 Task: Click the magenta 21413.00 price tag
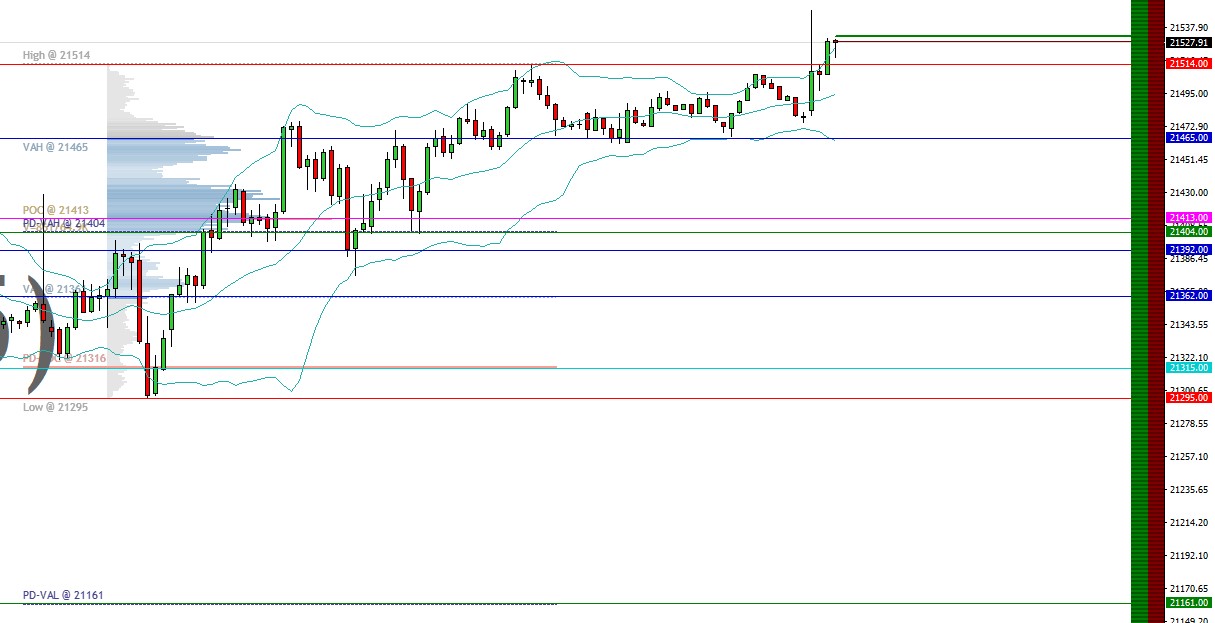[1188, 217]
